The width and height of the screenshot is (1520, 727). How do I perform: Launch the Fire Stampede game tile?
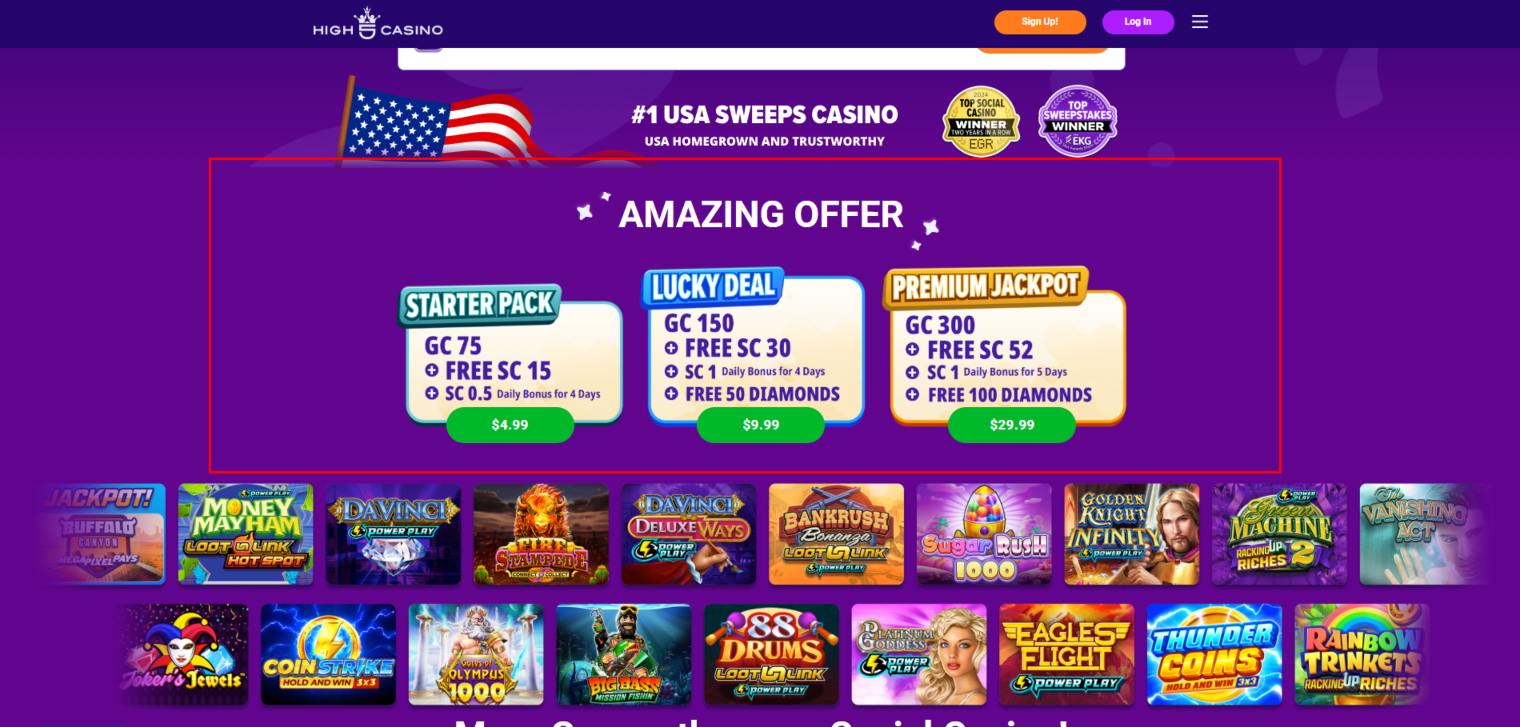(x=541, y=534)
